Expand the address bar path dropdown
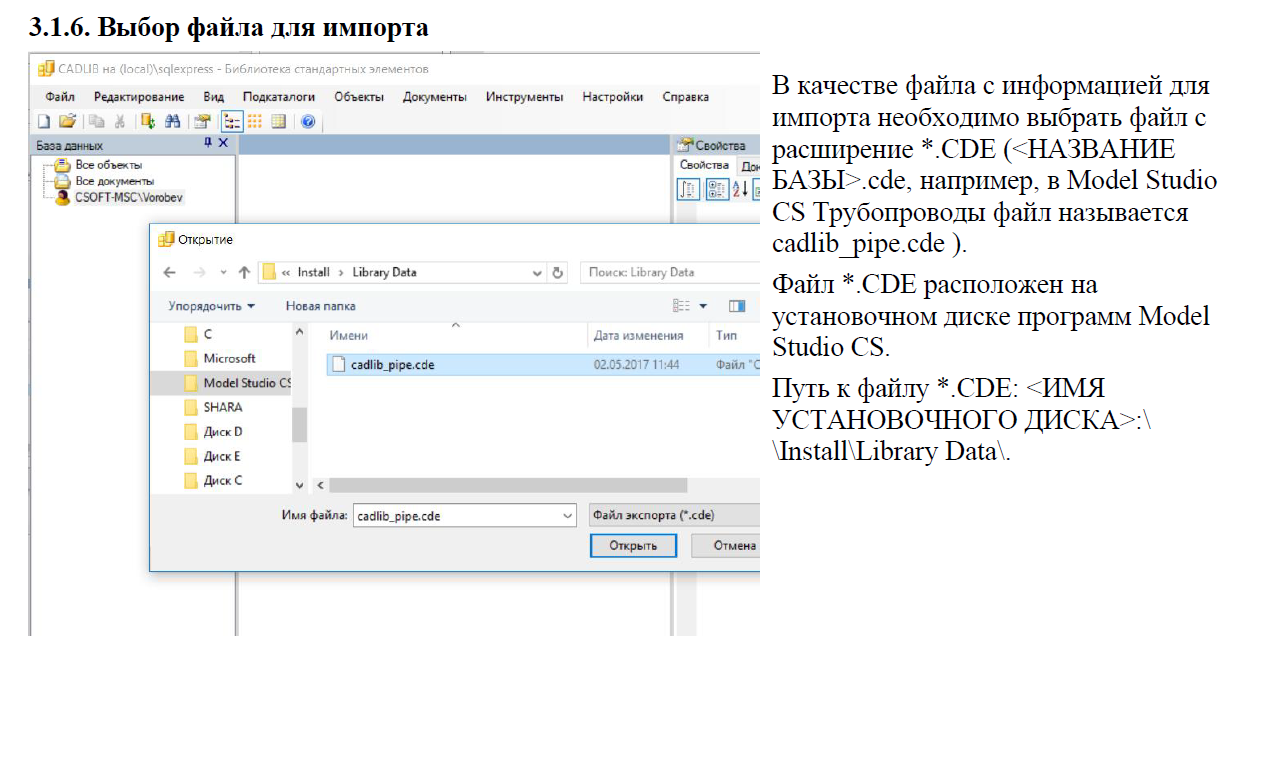 tap(538, 272)
